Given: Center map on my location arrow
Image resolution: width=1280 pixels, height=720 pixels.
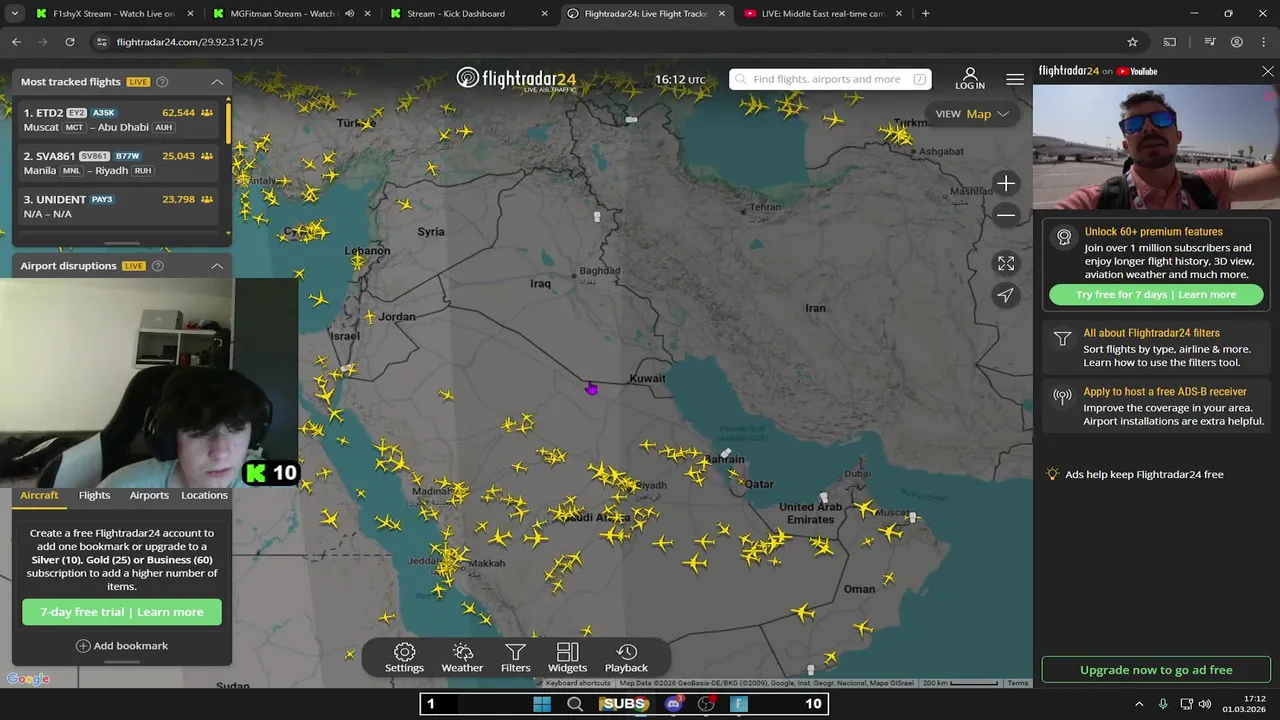Looking at the screenshot, I should [x=1006, y=295].
